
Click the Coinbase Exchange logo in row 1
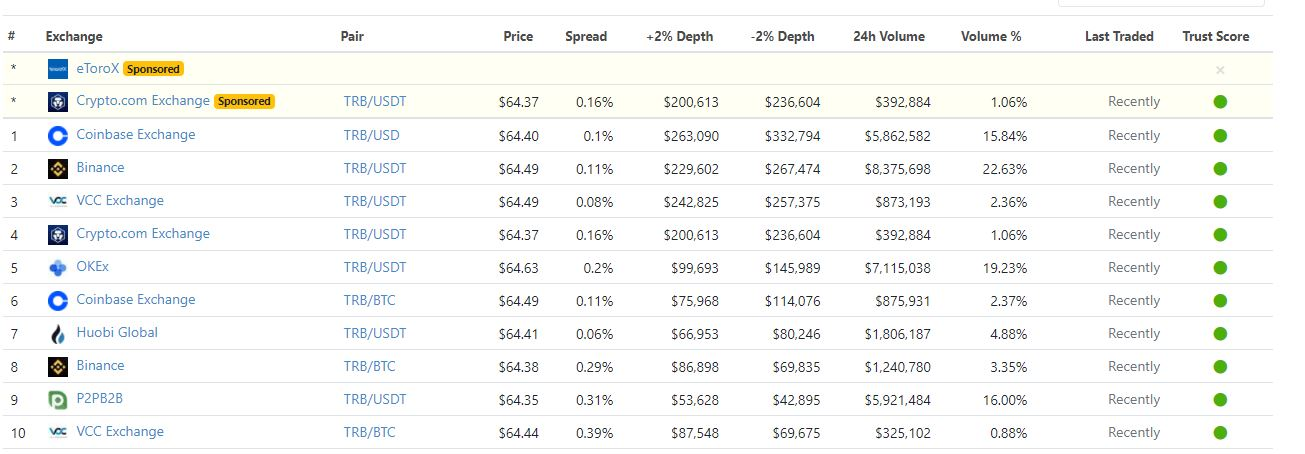[58, 135]
